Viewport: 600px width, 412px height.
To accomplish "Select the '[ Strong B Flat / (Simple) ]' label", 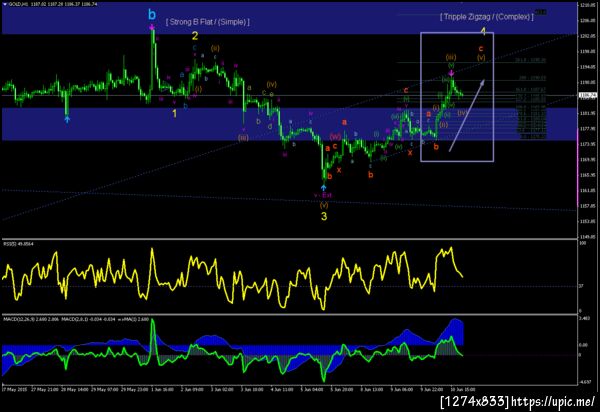I will 208,22.
